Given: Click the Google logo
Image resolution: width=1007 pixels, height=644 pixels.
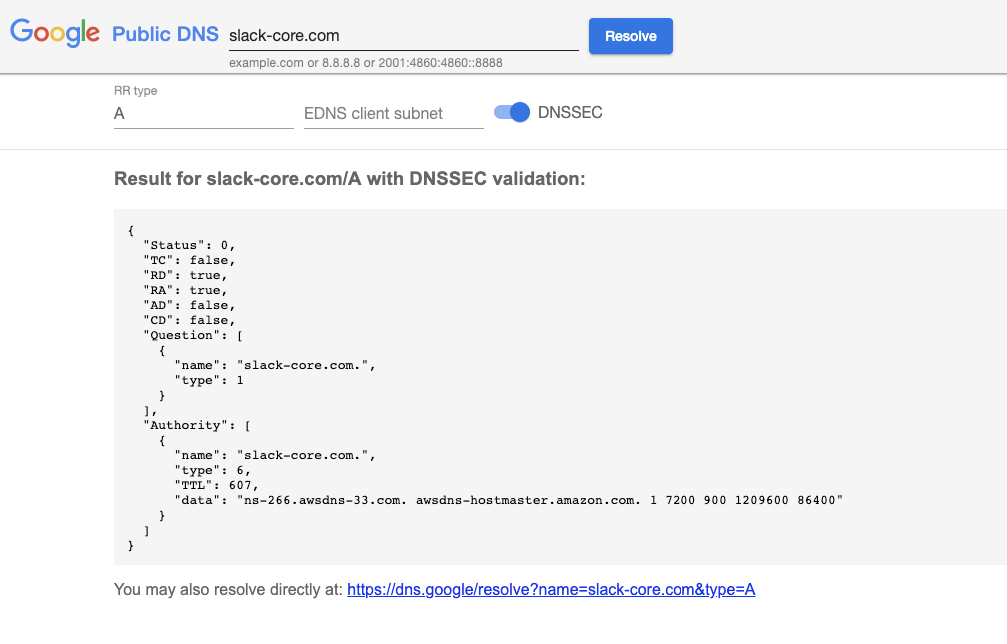Looking at the screenshot, I should [55, 33].
